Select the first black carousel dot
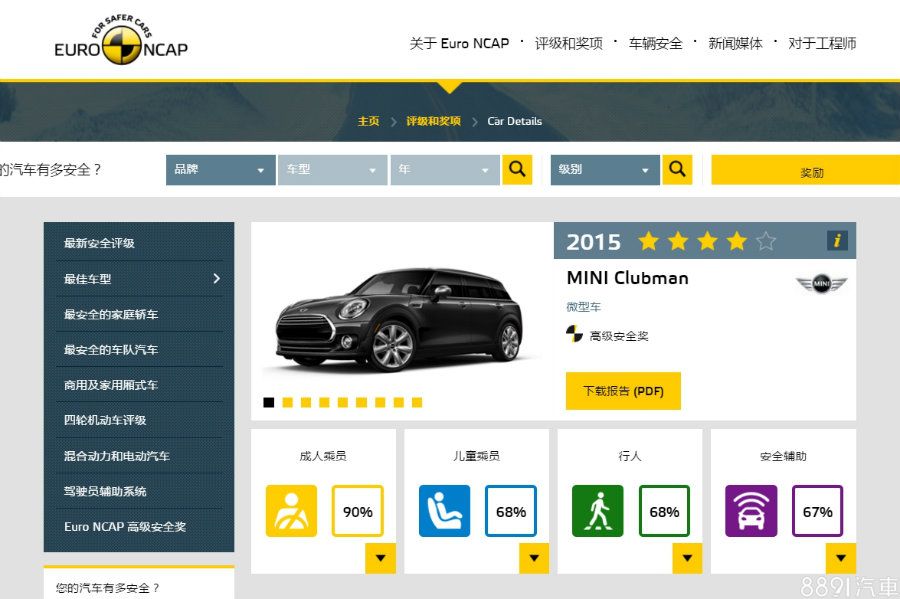Screen dimensions: 900x599 pyautogui.click(x=269, y=402)
